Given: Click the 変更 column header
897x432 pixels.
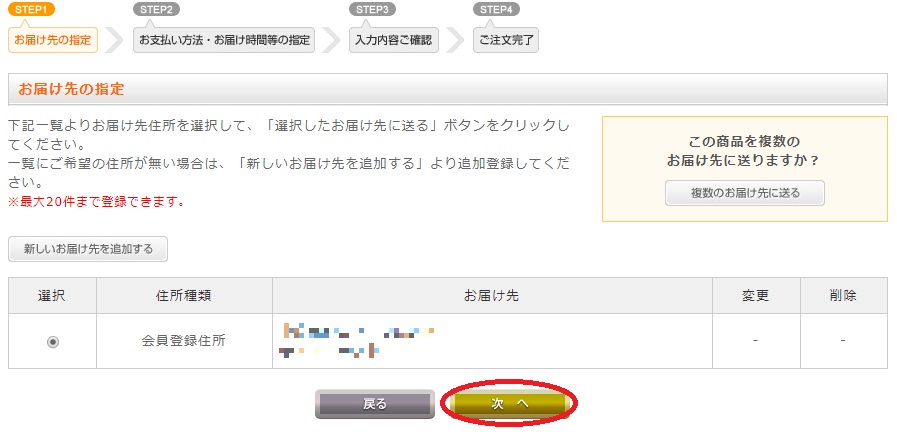Looking at the screenshot, I should click(x=756, y=296).
